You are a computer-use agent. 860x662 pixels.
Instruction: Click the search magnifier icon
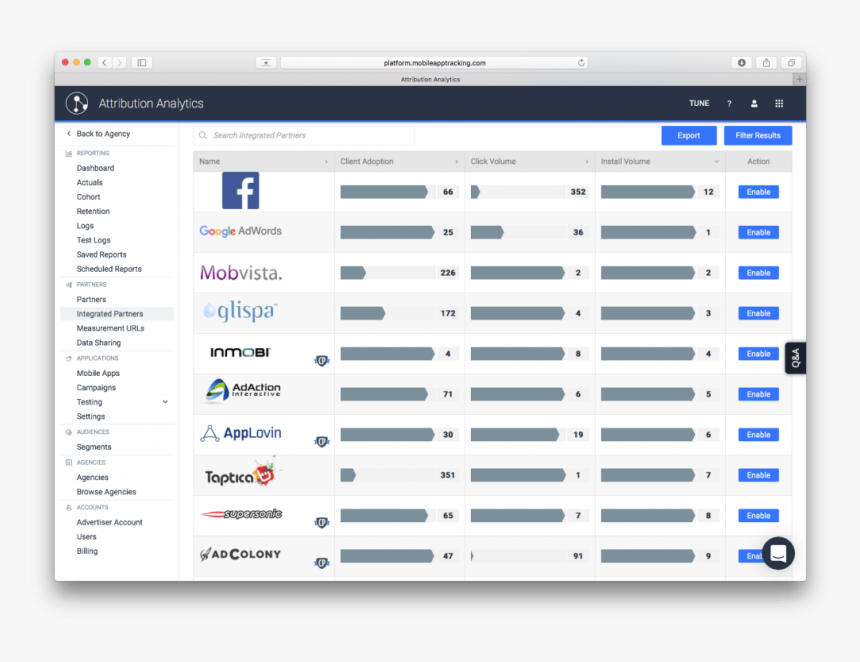click(203, 135)
